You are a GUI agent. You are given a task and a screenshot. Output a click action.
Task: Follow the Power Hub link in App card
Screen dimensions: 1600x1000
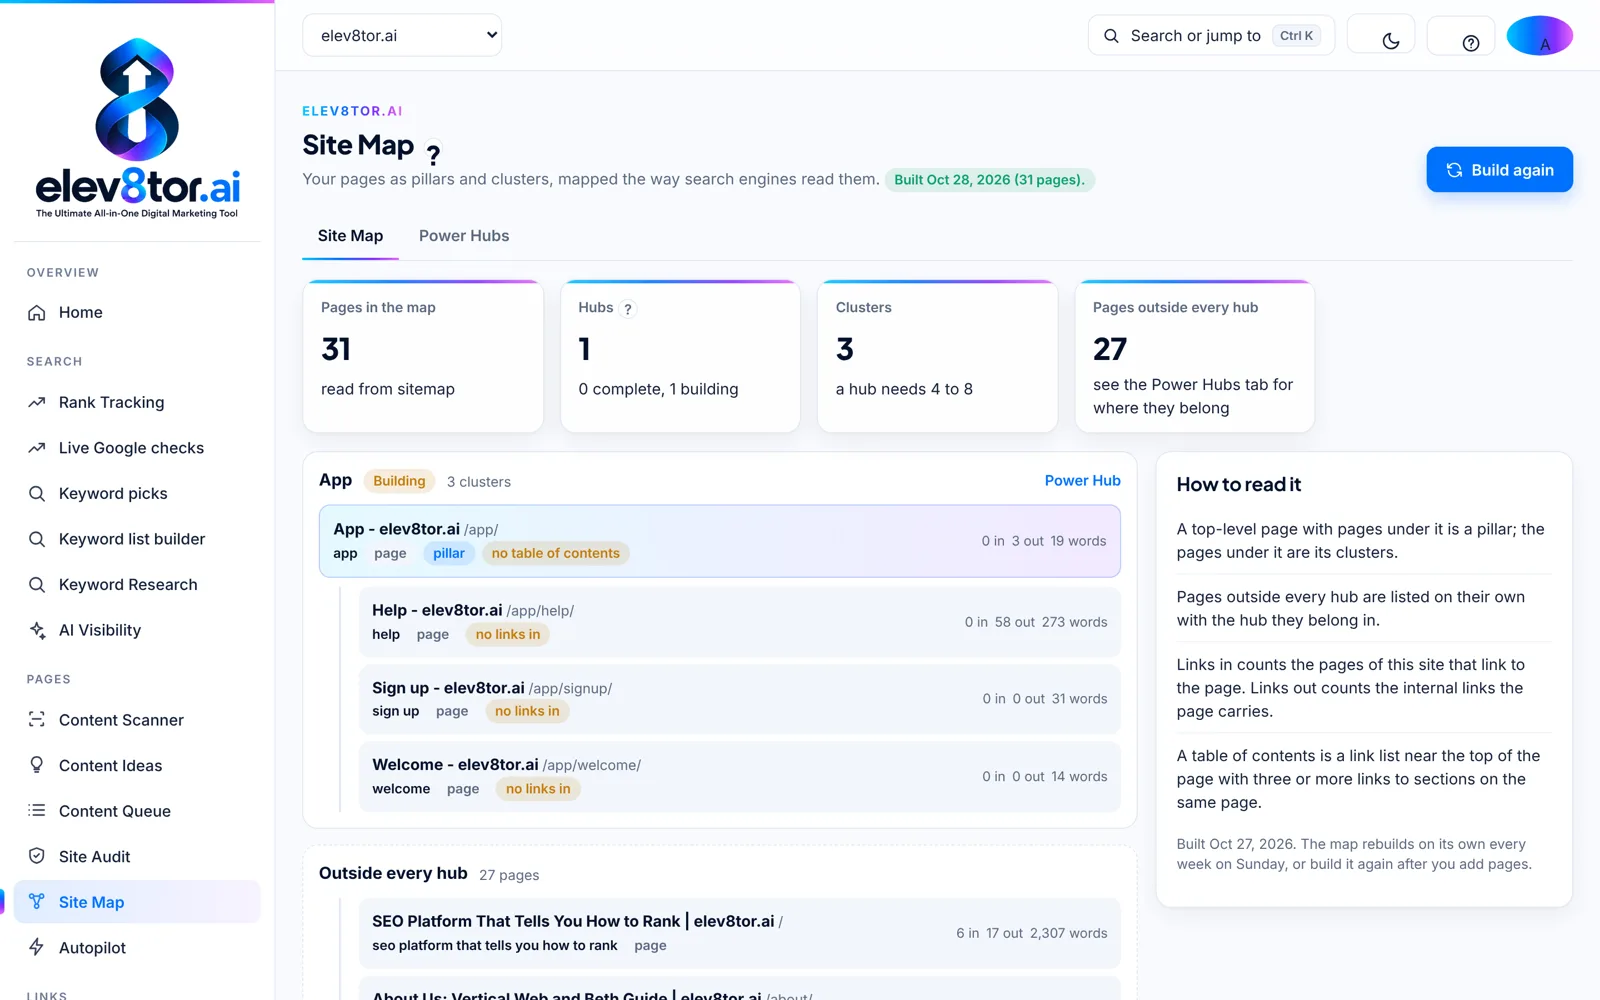coord(1082,481)
